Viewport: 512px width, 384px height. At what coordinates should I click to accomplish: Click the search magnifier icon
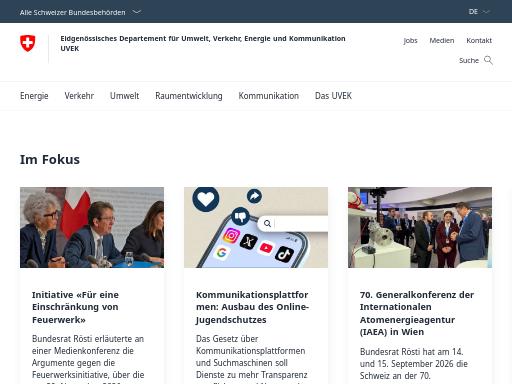click(x=488, y=60)
